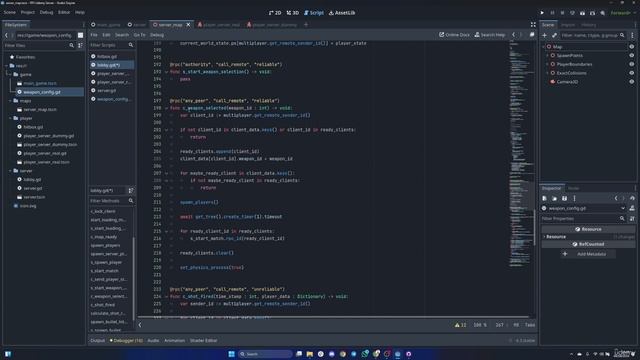Image resolution: width=640 pixels, height=360 pixels.
Task: Open the Scene menu
Action: [10, 12]
